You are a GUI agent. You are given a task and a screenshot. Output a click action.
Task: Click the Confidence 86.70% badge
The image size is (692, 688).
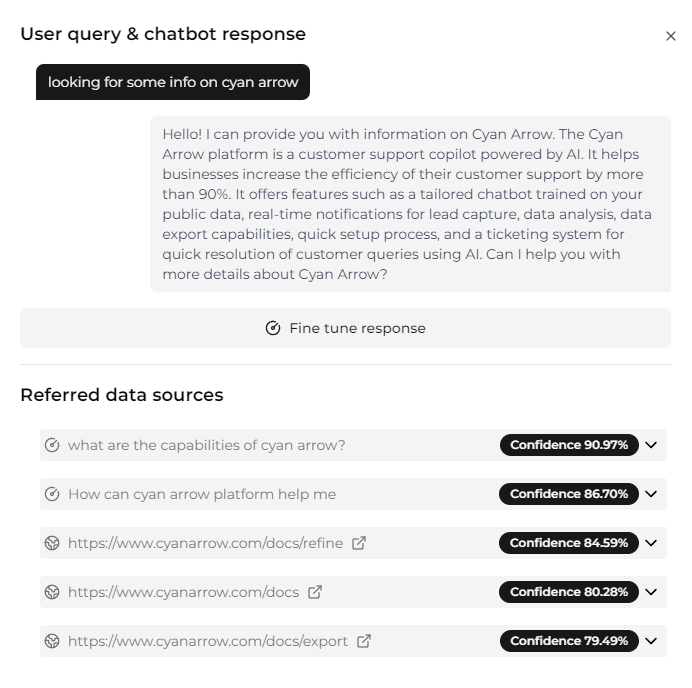pos(569,494)
